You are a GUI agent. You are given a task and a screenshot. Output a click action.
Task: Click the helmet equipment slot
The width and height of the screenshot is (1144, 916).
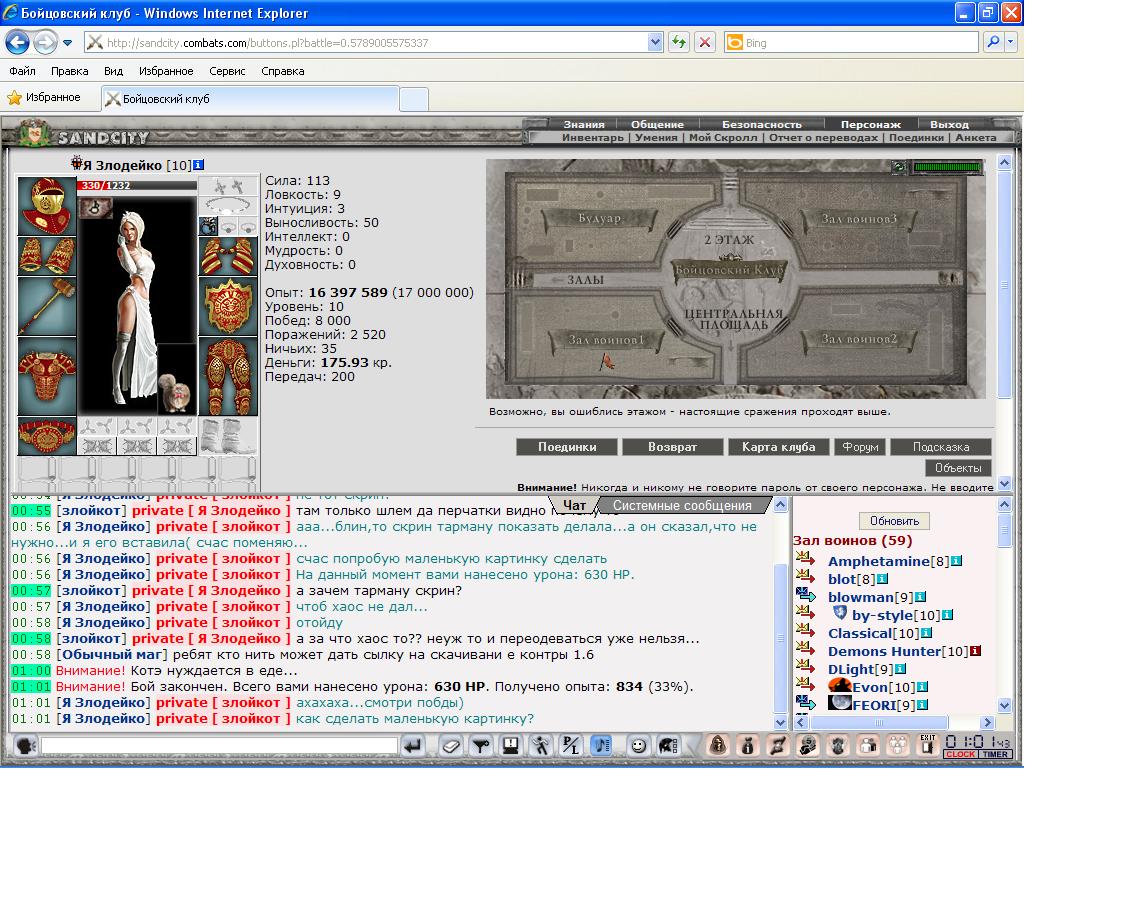pyautogui.click(x=47, y=205)
